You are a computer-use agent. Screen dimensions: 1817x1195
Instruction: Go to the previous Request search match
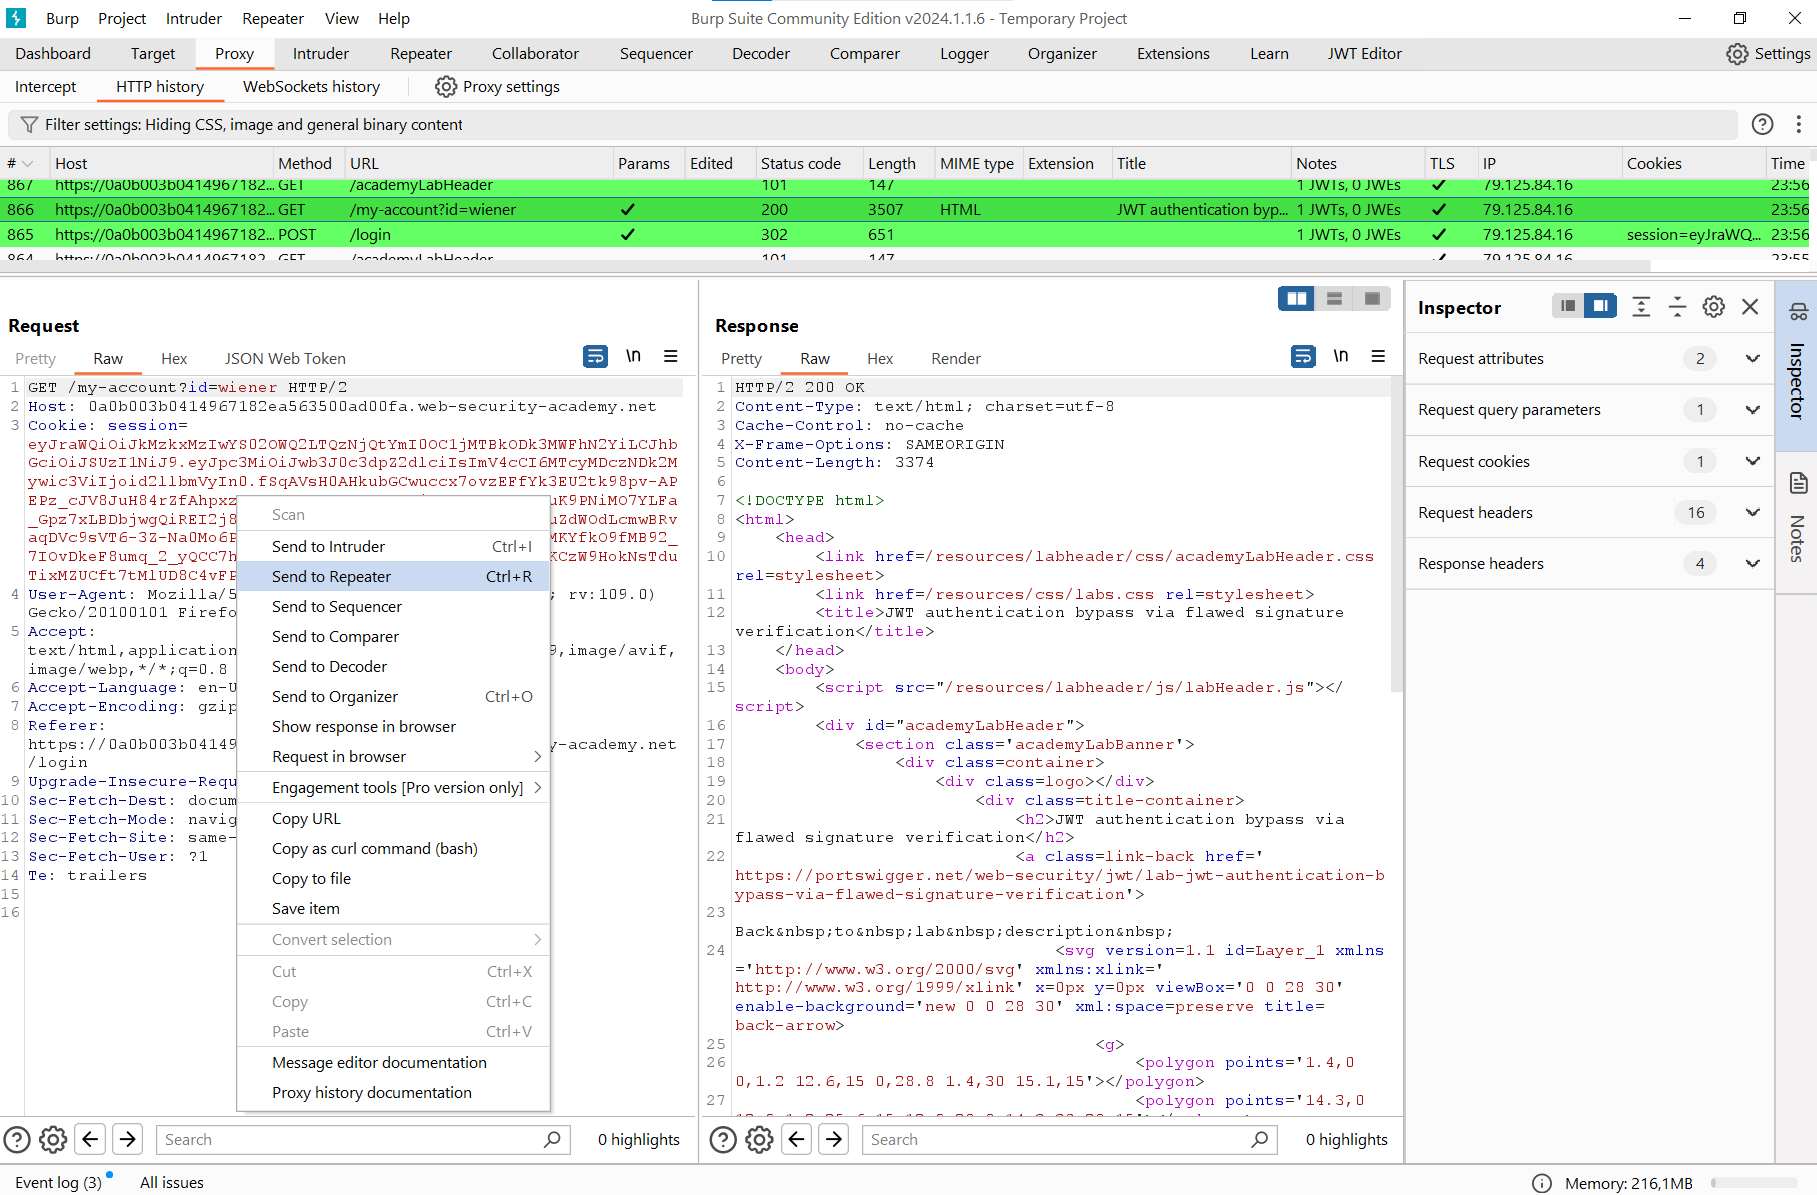(90, 1139)
